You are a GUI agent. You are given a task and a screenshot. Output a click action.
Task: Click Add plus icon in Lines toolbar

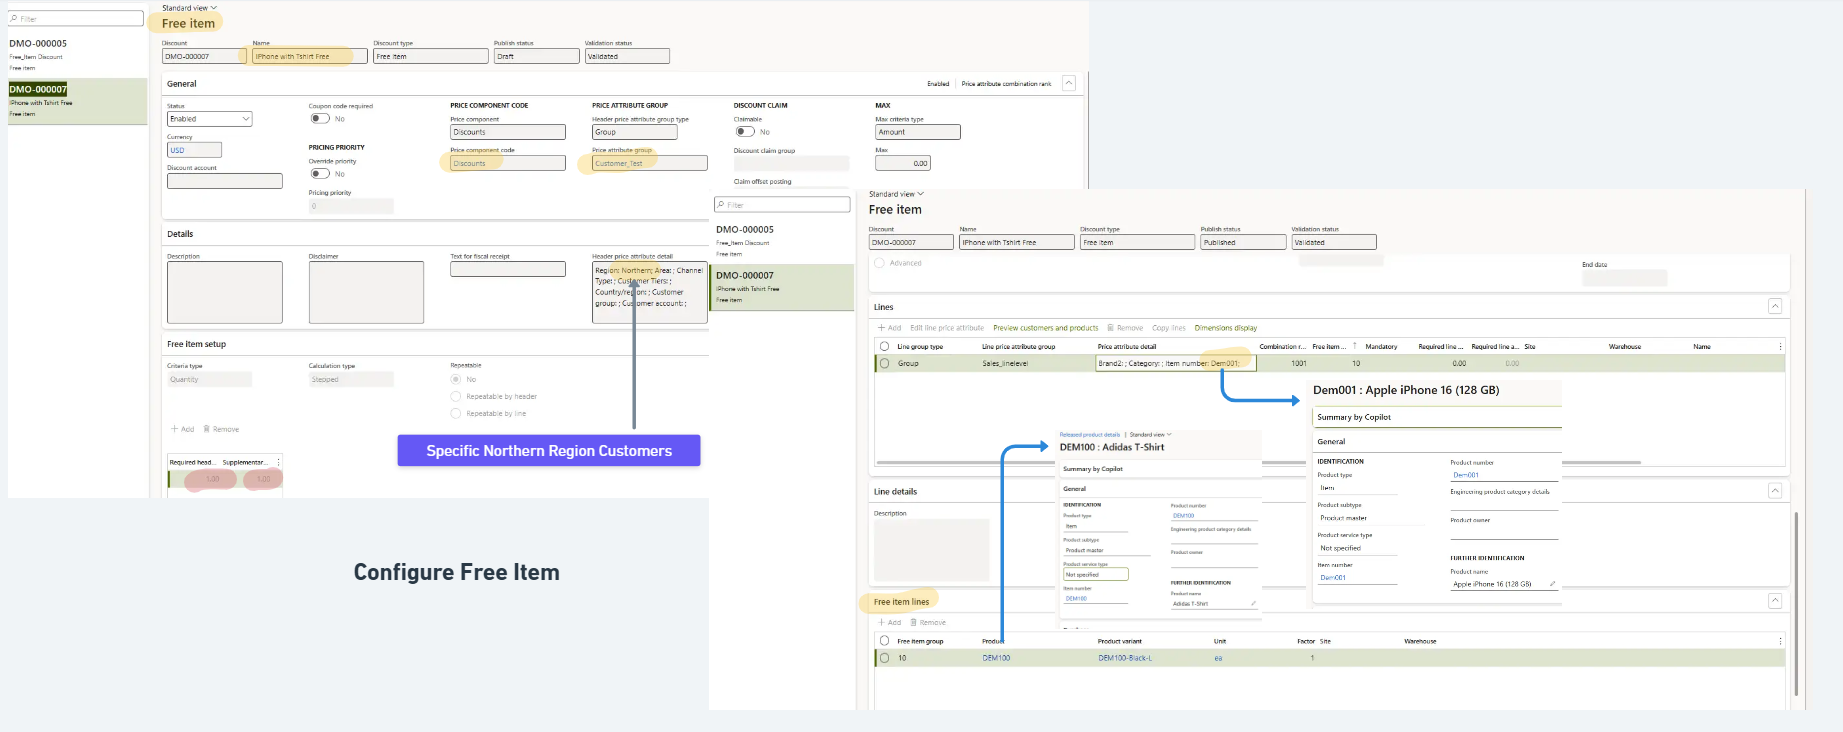click(882, 328)
